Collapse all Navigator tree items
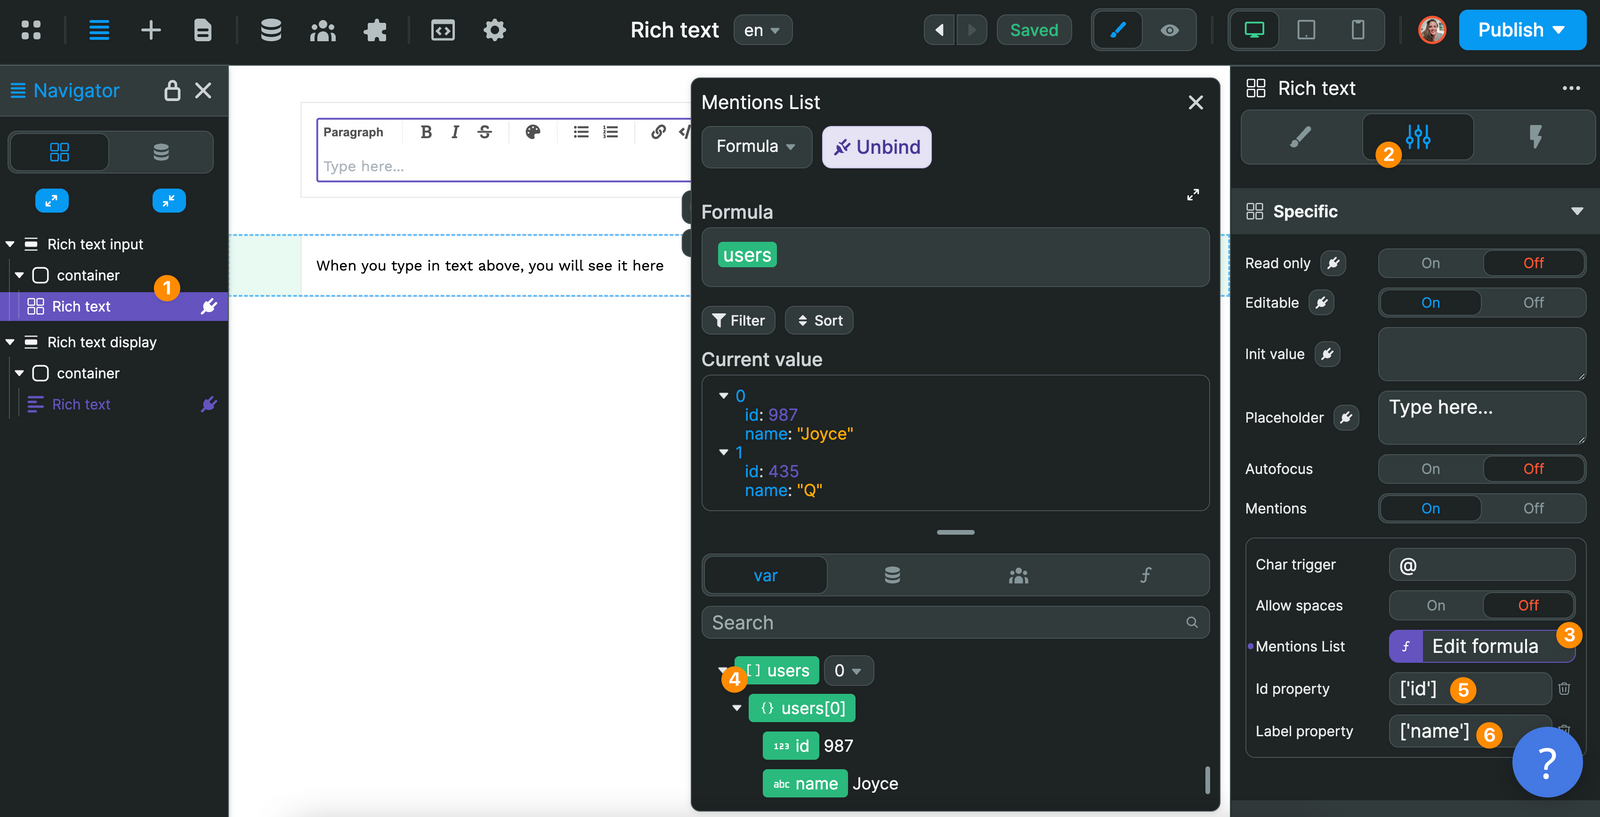This screenshot has width=1600, height=817. pos(169,200)
